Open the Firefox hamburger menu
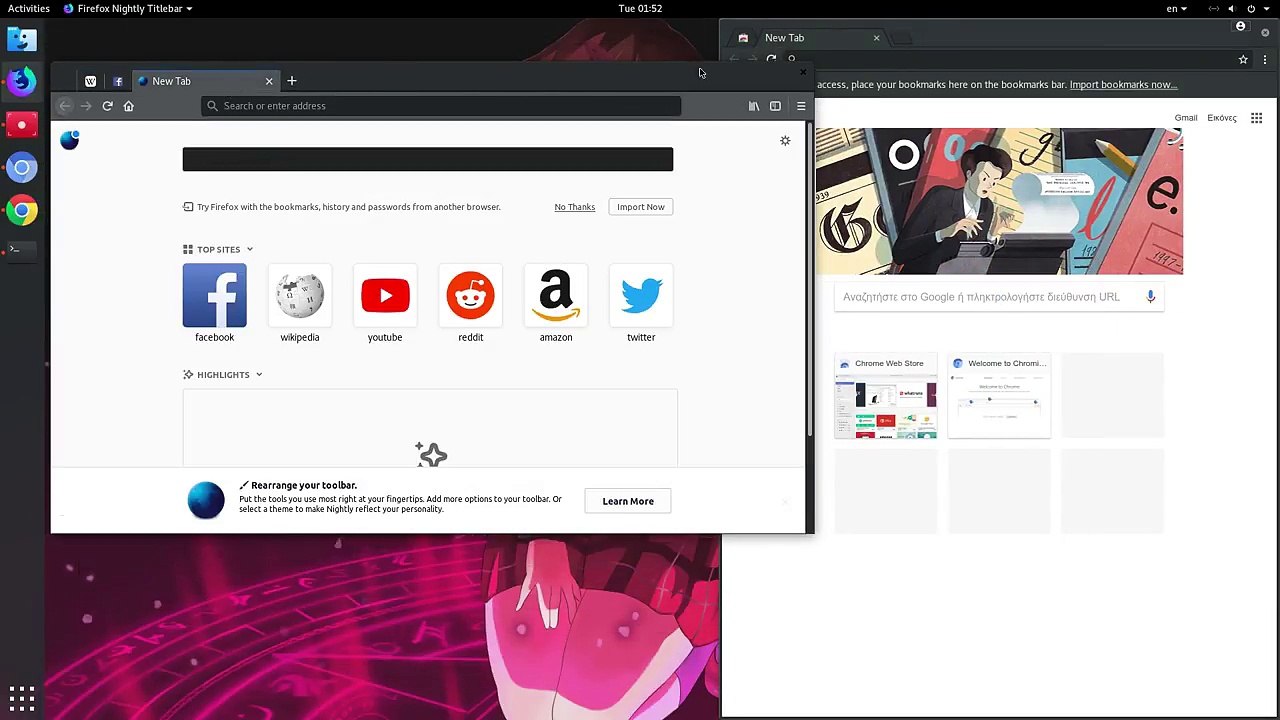The width and height of the screenshot is (1280, 720). pyautogui.click(x=800, y=106)
